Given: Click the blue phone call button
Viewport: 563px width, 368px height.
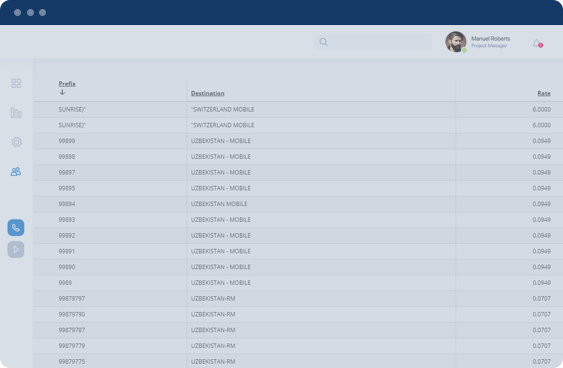Looking at the screenshot, I should coord(16,228).
